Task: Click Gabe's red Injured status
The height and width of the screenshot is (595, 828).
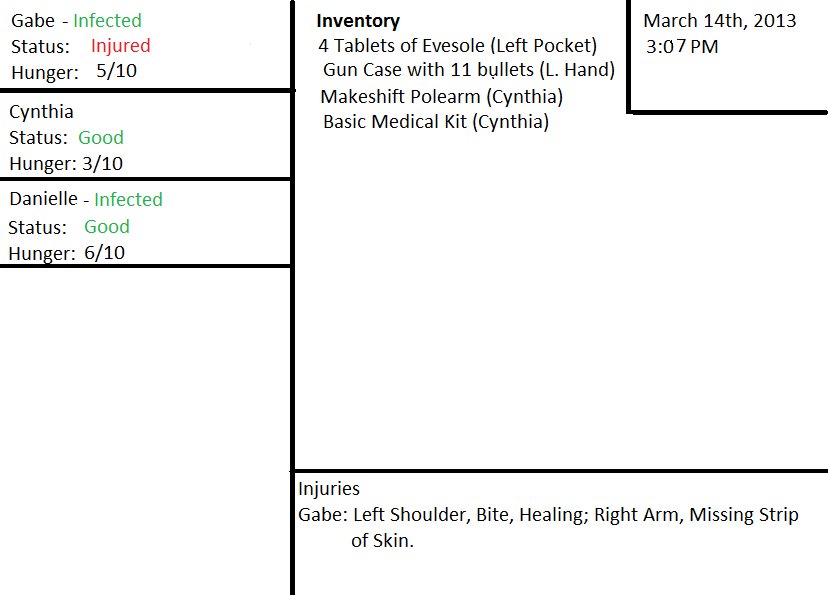Action: 120,46
